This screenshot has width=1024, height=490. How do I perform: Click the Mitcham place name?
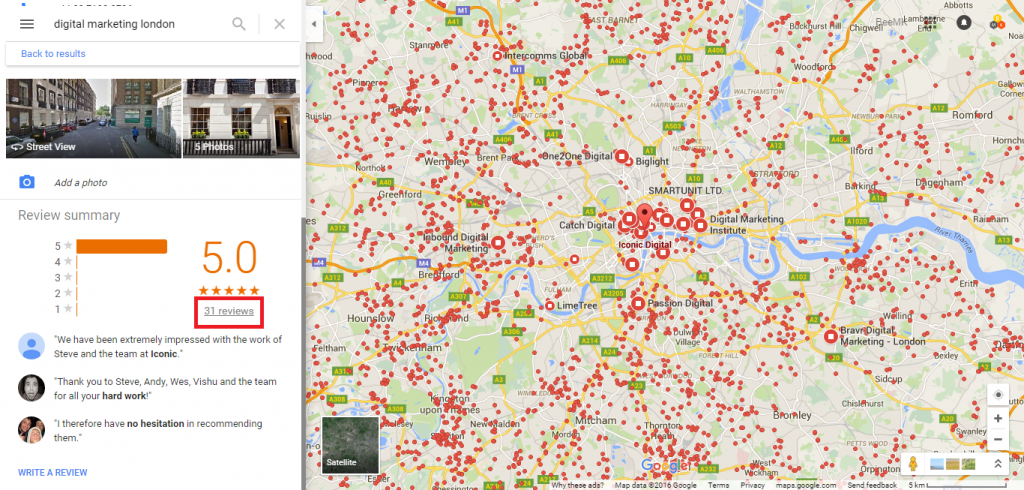(x=596, y=420)
